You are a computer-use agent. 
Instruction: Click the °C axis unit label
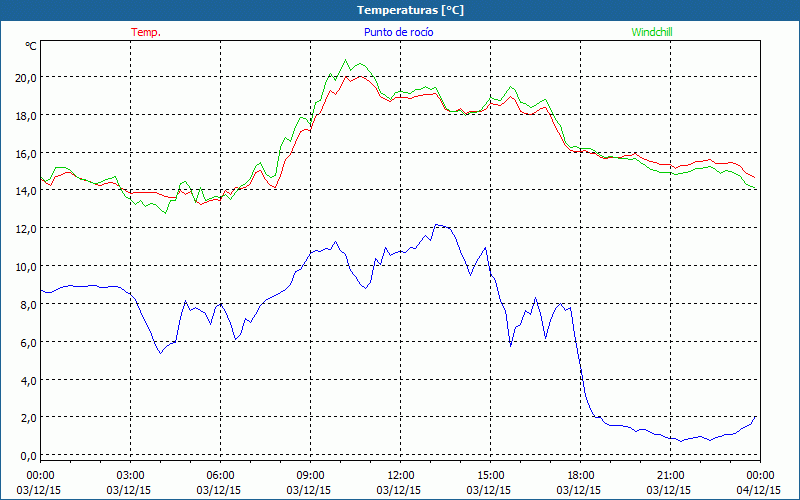point(31,46)
